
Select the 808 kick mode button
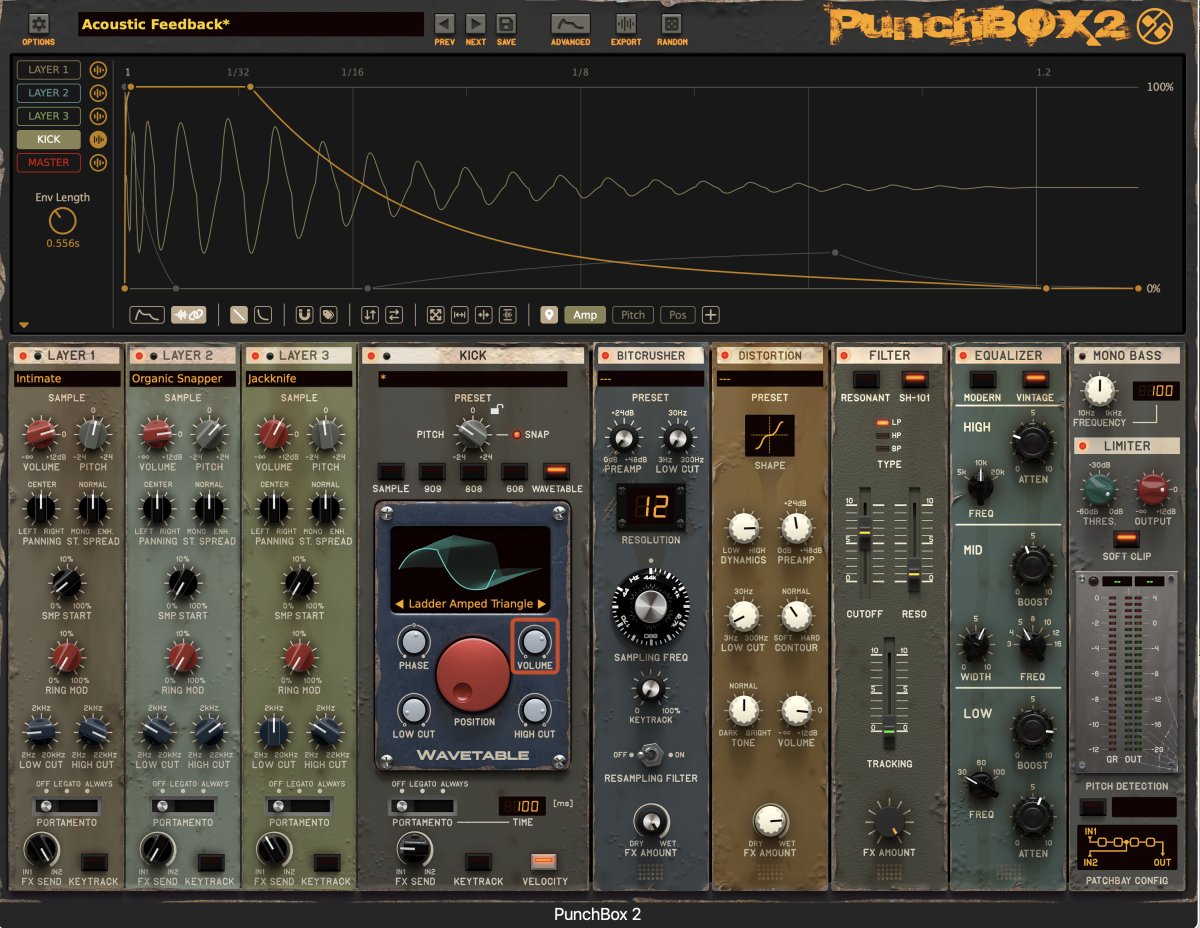pyautogui.click(x=473, y=471)
